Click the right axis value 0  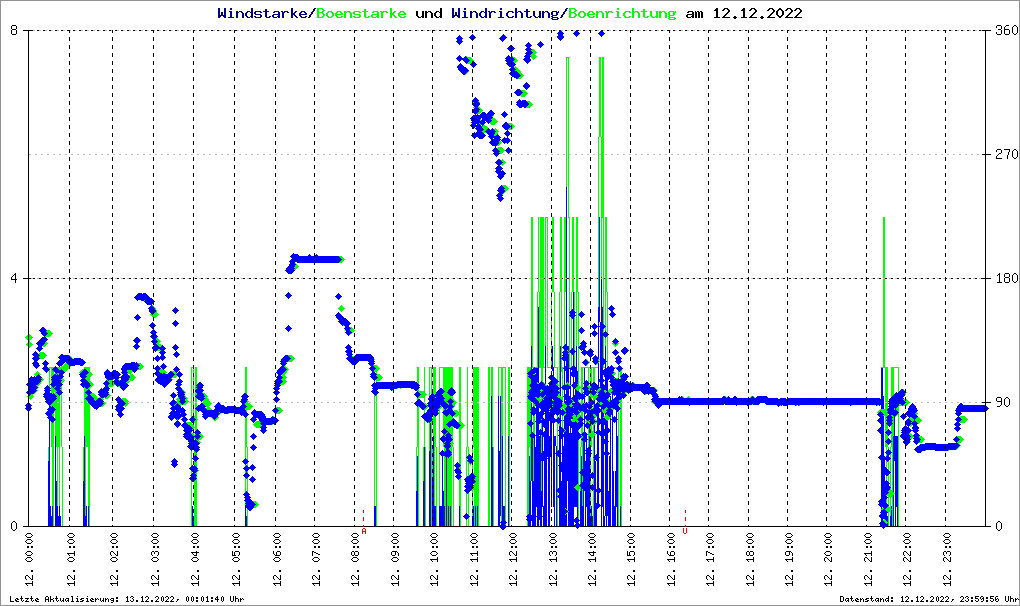tap(999, 526)
